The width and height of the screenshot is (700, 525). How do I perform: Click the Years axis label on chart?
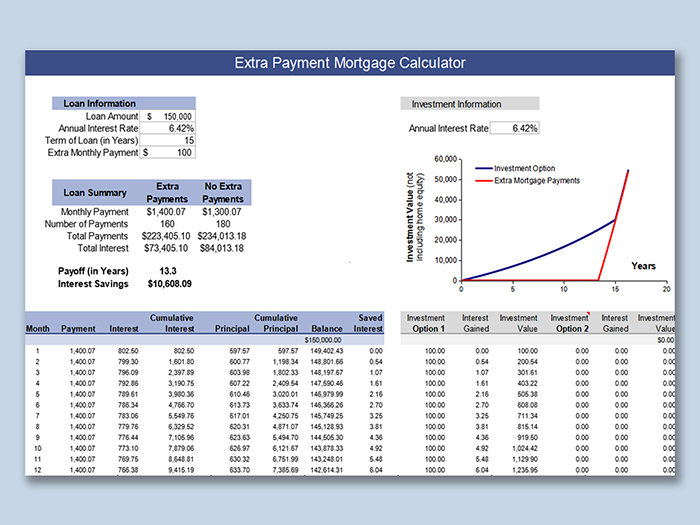click(x=644, y=266)
